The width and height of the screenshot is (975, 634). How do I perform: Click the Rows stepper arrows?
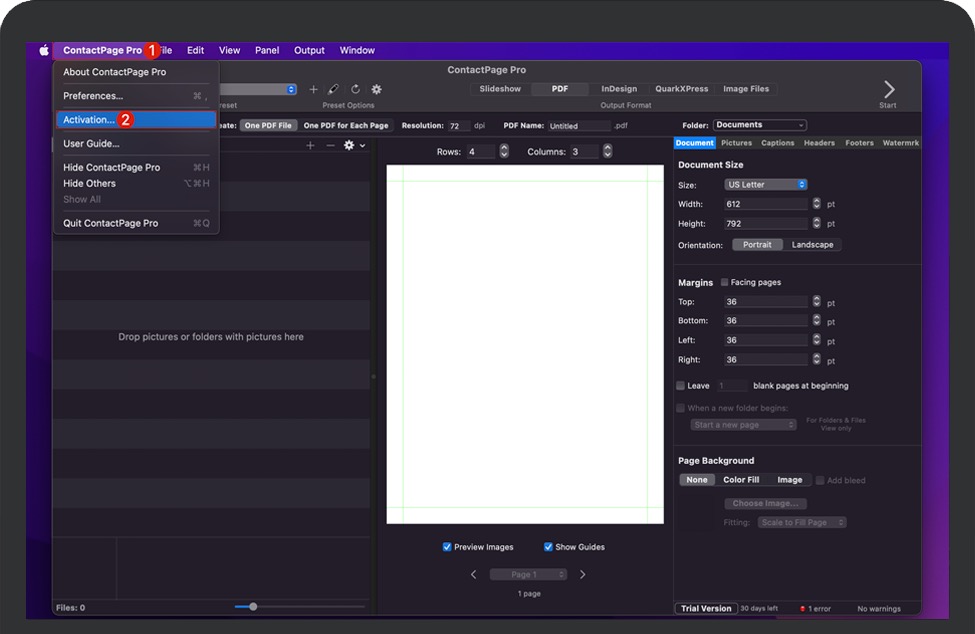[x=504, y=151]
